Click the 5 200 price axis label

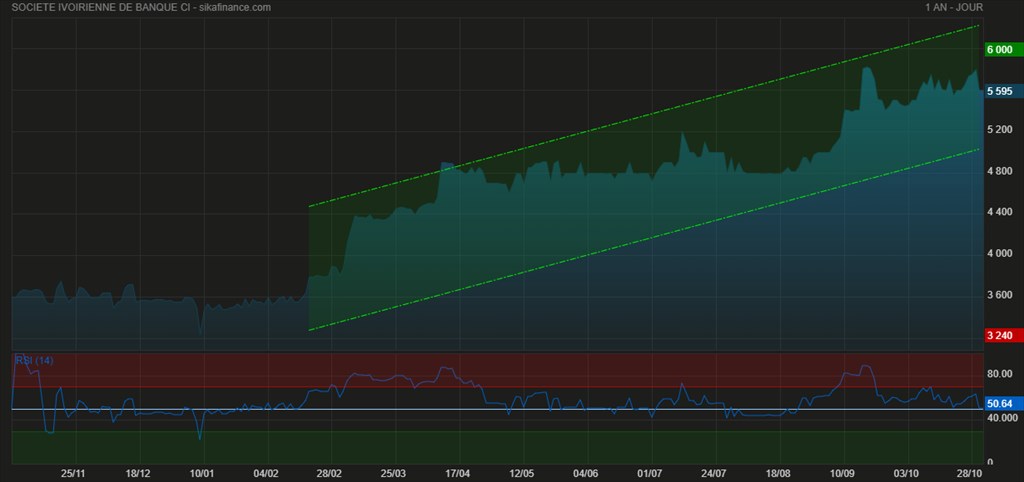coord(1000,130)
